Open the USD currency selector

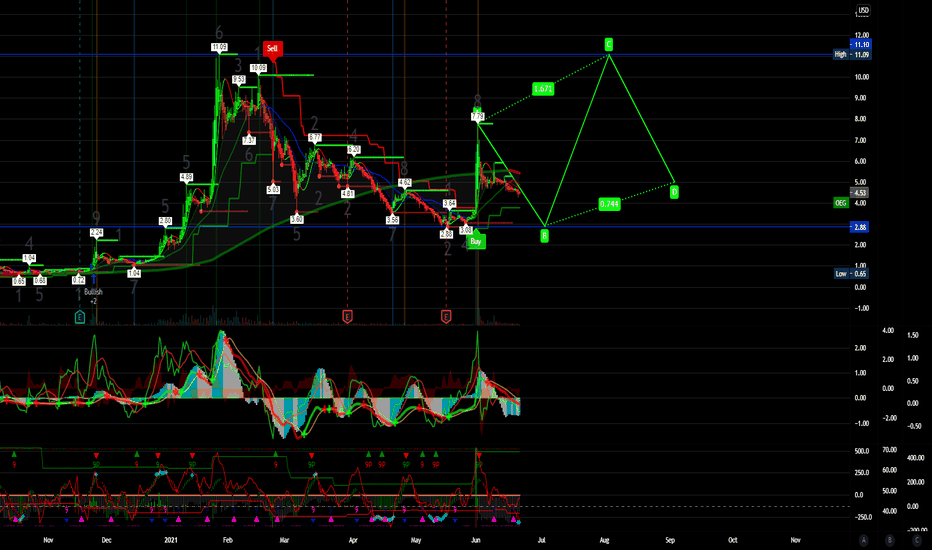pyautogui.click(x=862, y=10)
